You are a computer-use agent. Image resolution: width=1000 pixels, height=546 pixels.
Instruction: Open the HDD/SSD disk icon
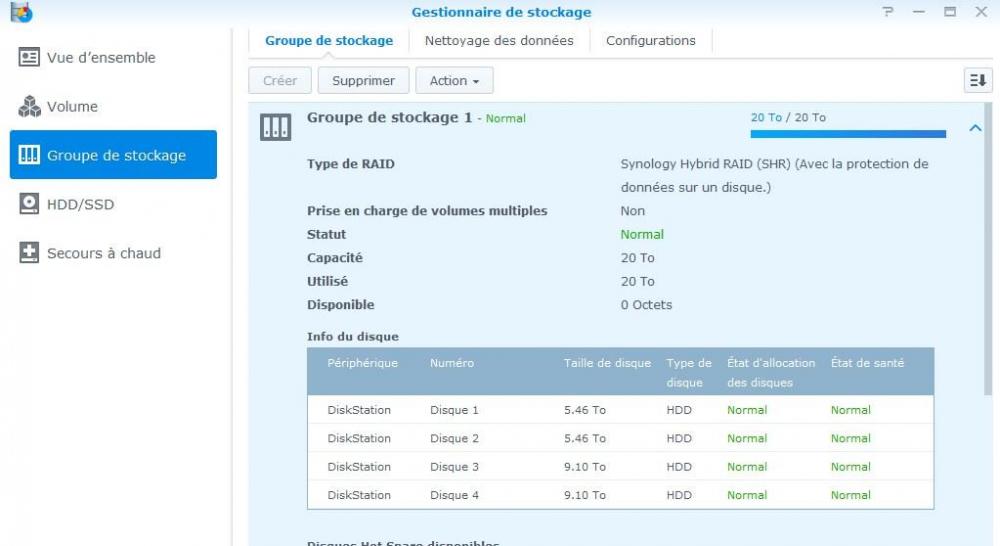[x=29, y=204]
